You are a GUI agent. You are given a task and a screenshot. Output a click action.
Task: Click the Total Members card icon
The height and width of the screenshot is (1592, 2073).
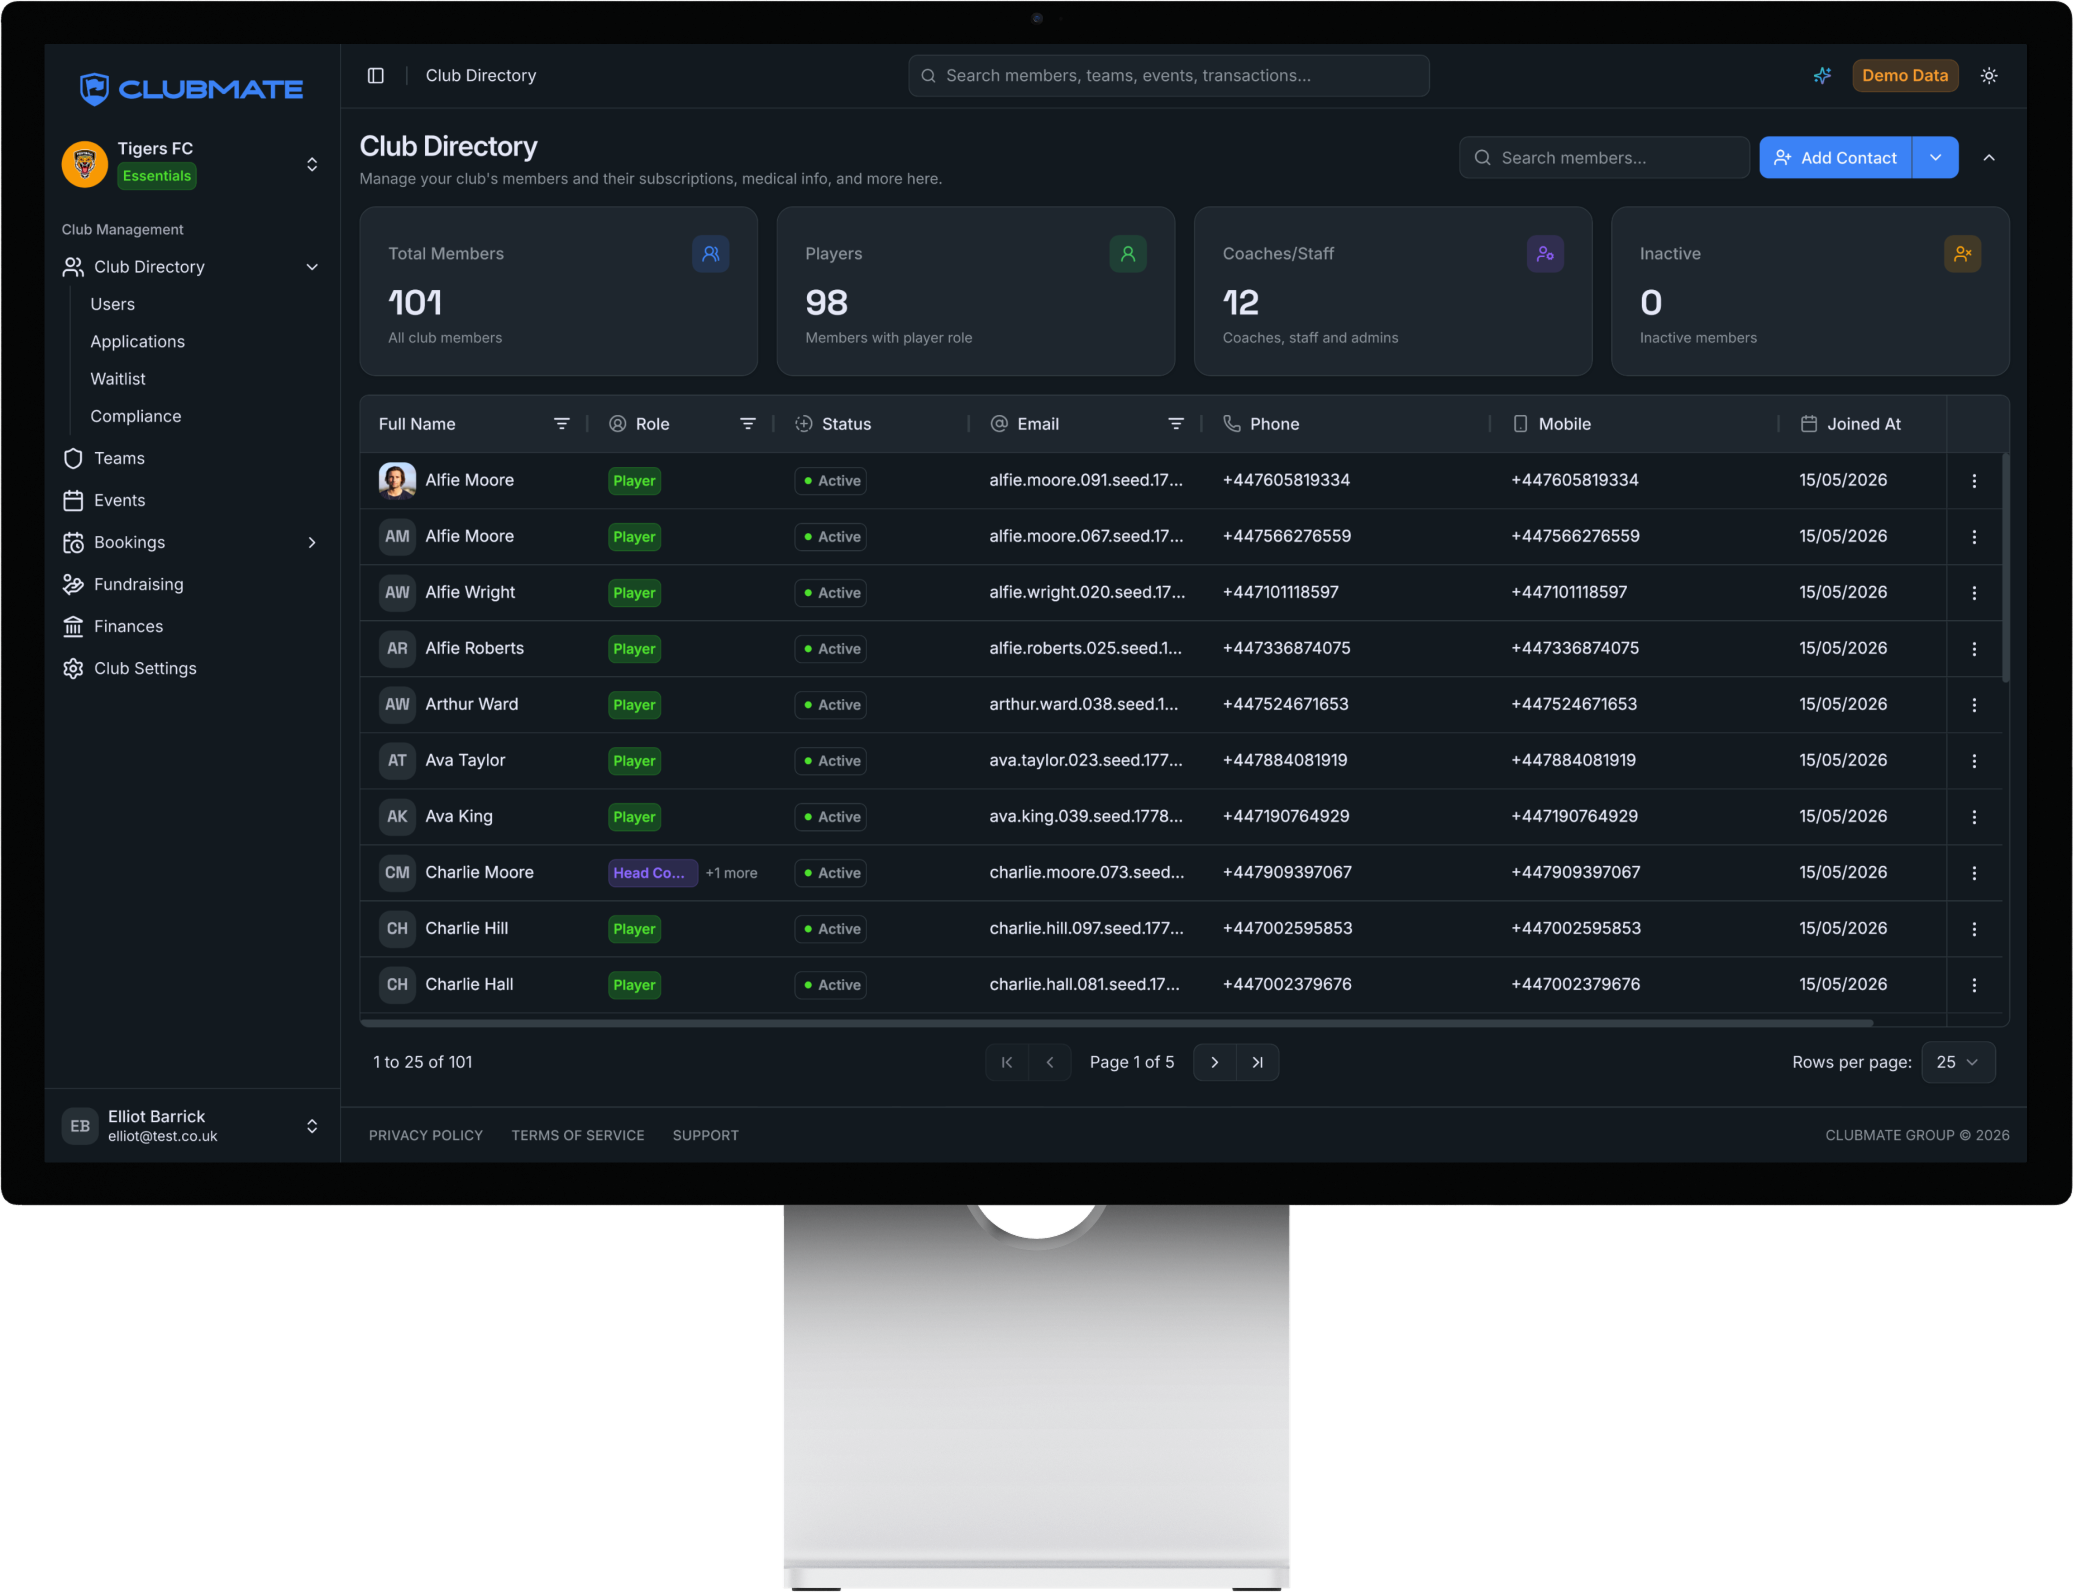pos(711,254)
